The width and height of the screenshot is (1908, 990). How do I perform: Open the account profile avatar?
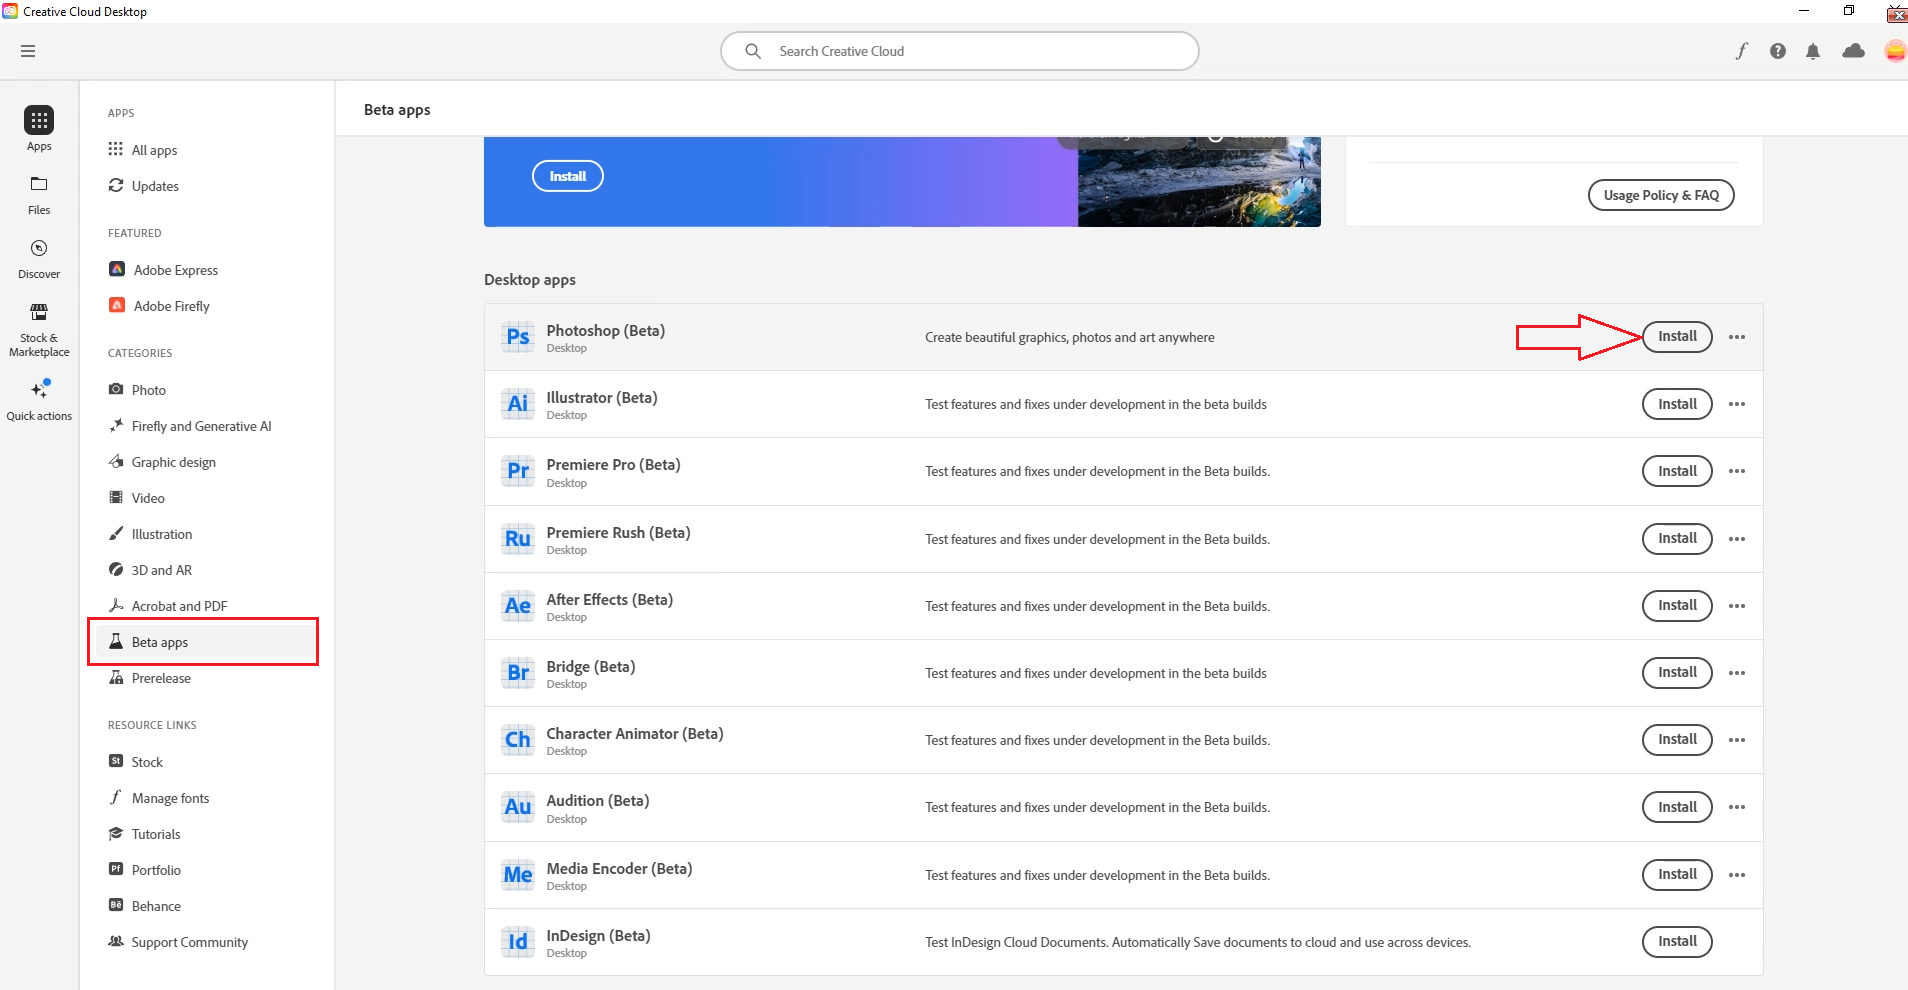[1895, 51]
